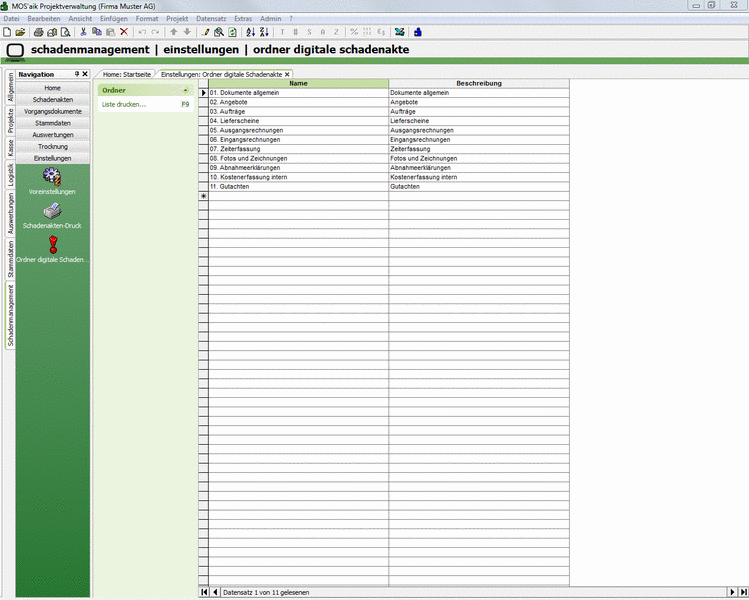Screen dimensions: 749x600
Task: Click the Move up arrow icon
Action: (x=174, y=32)
